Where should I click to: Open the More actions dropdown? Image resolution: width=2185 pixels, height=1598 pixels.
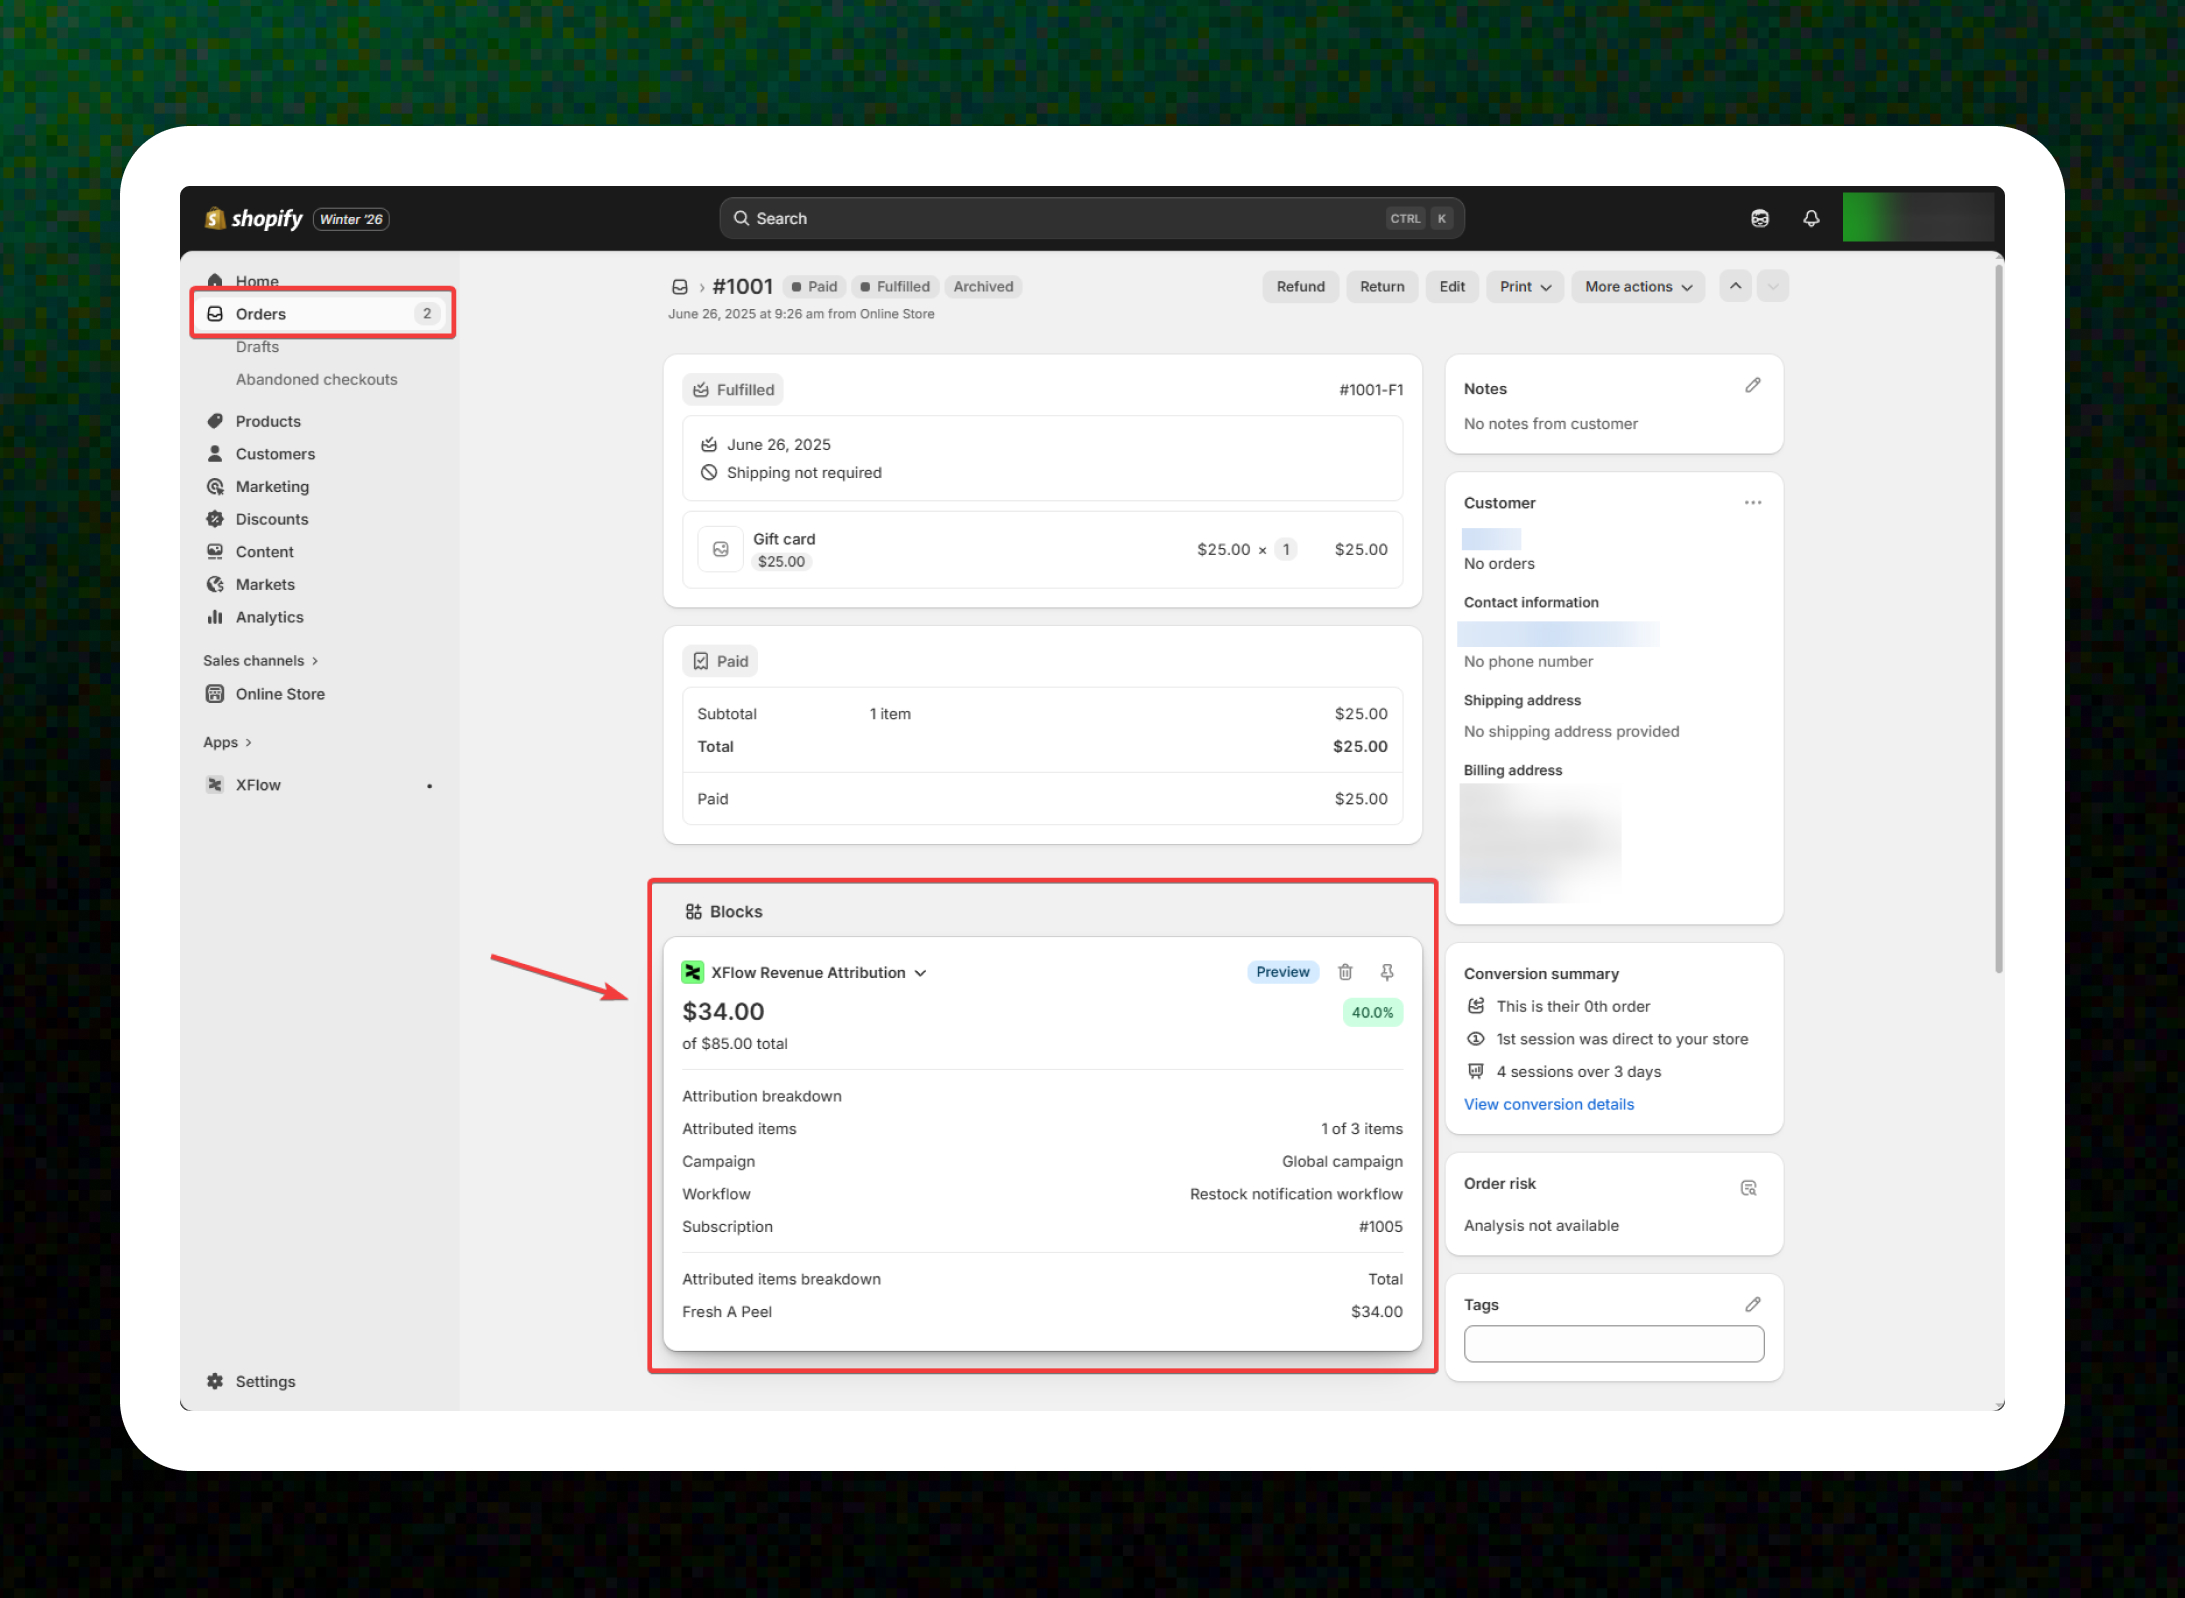[1638, 286]
